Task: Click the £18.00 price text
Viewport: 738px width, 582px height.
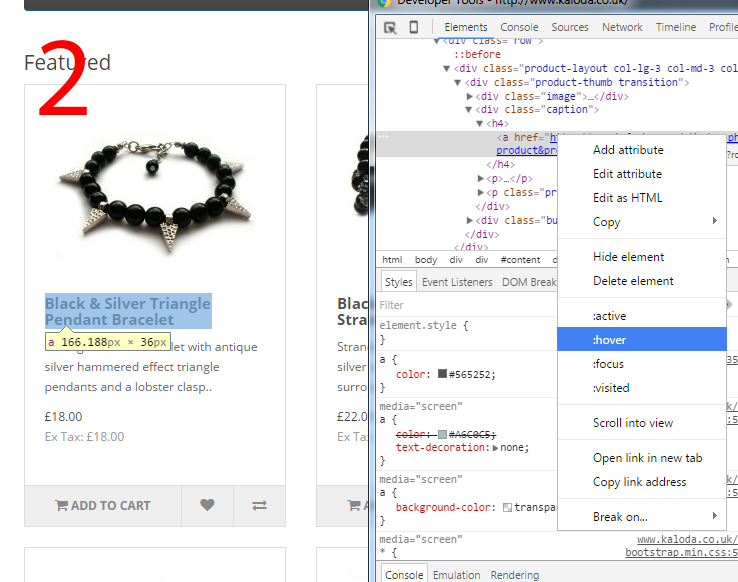Action: point(64,416)
